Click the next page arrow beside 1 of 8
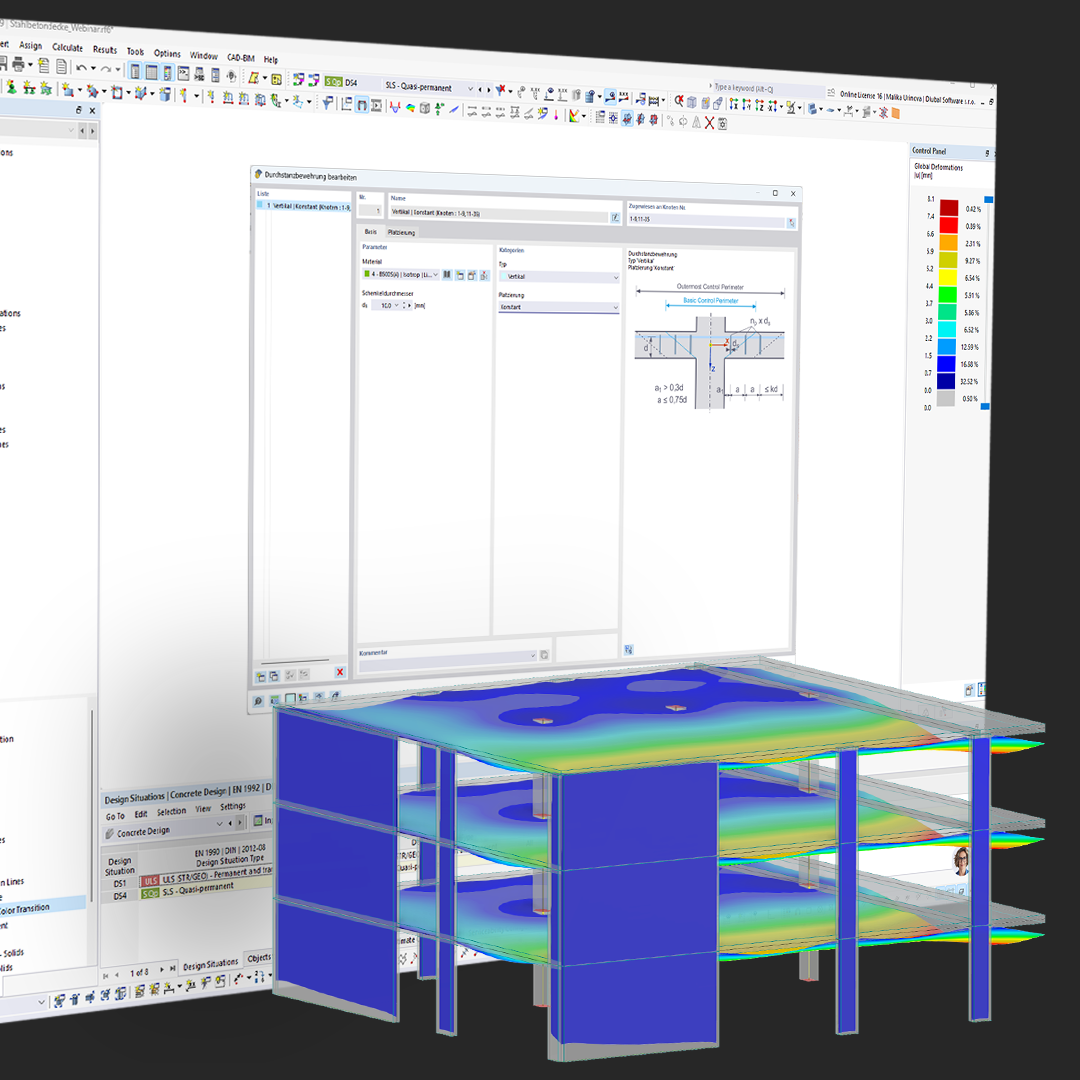1080x1080 pixels. (162, 968)
